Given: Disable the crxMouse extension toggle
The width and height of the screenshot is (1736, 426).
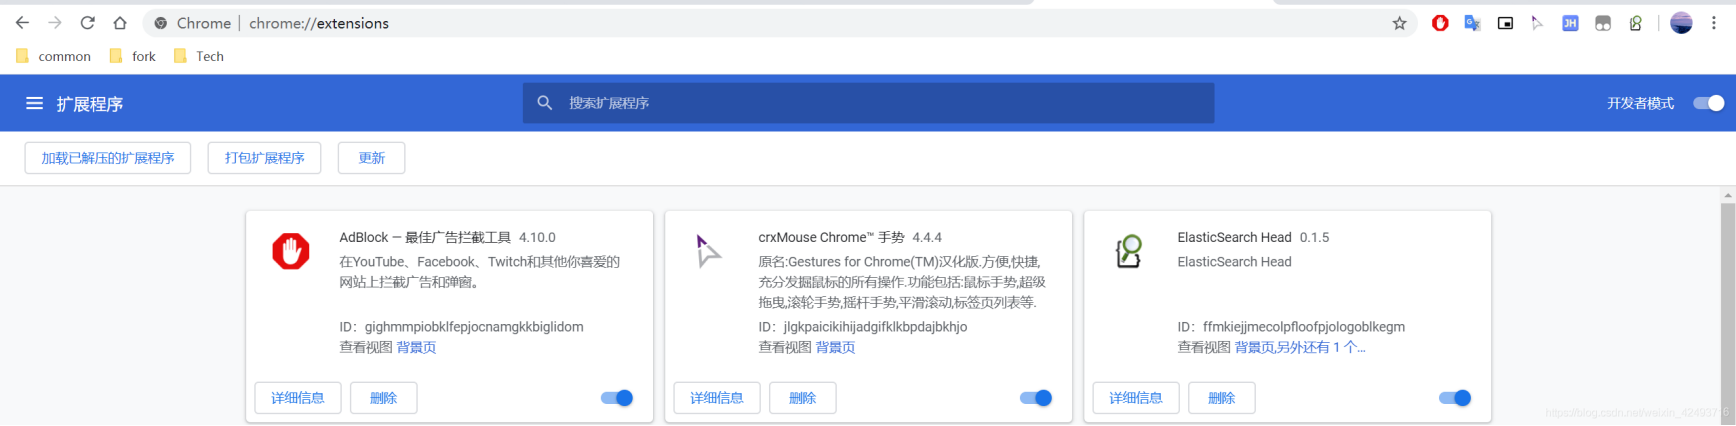Looking at the screenshot, I should click(x=1036, y=398).
